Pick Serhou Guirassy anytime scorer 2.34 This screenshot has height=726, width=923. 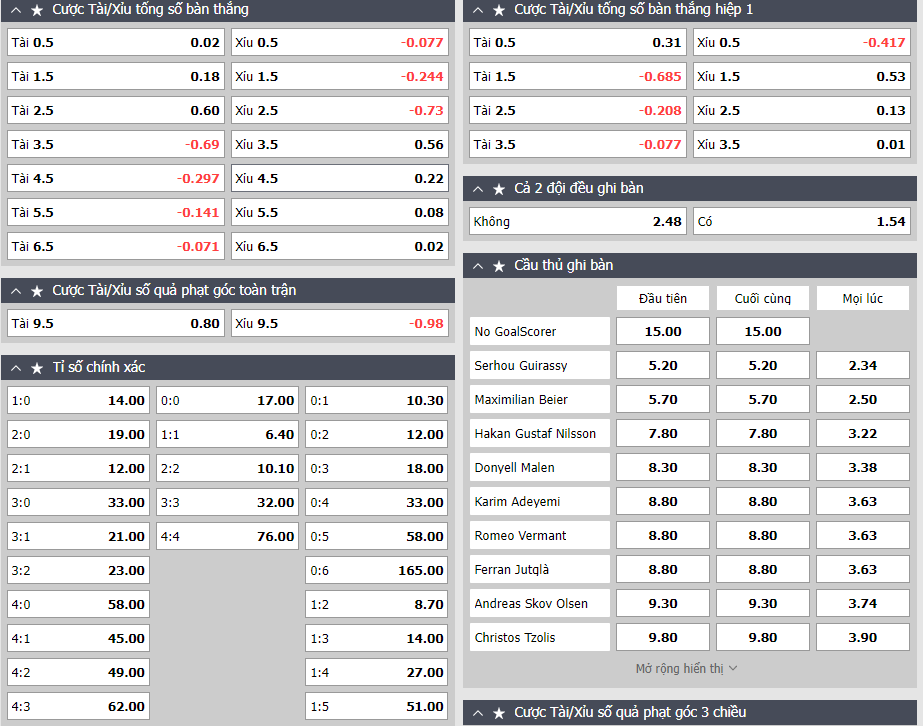point(862,366)
